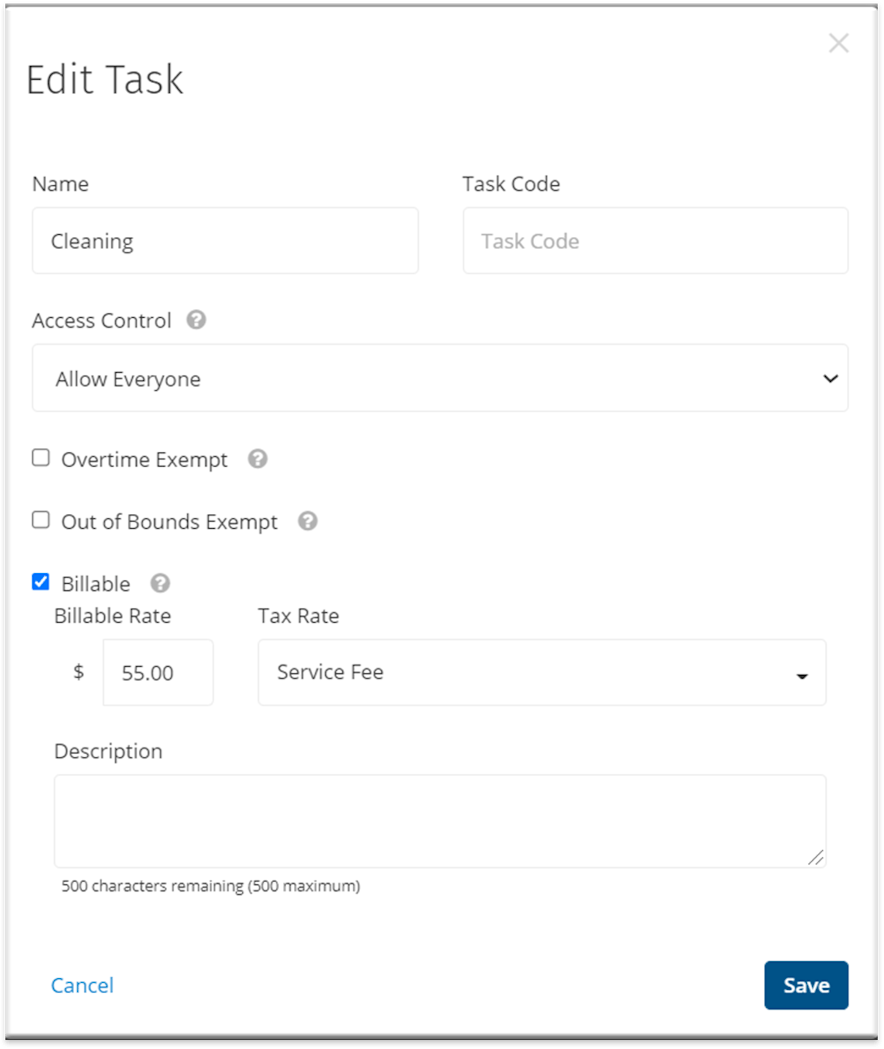View Out of Bounds Exempt help tooltip

pyautogui.click(x=308, y=520)
